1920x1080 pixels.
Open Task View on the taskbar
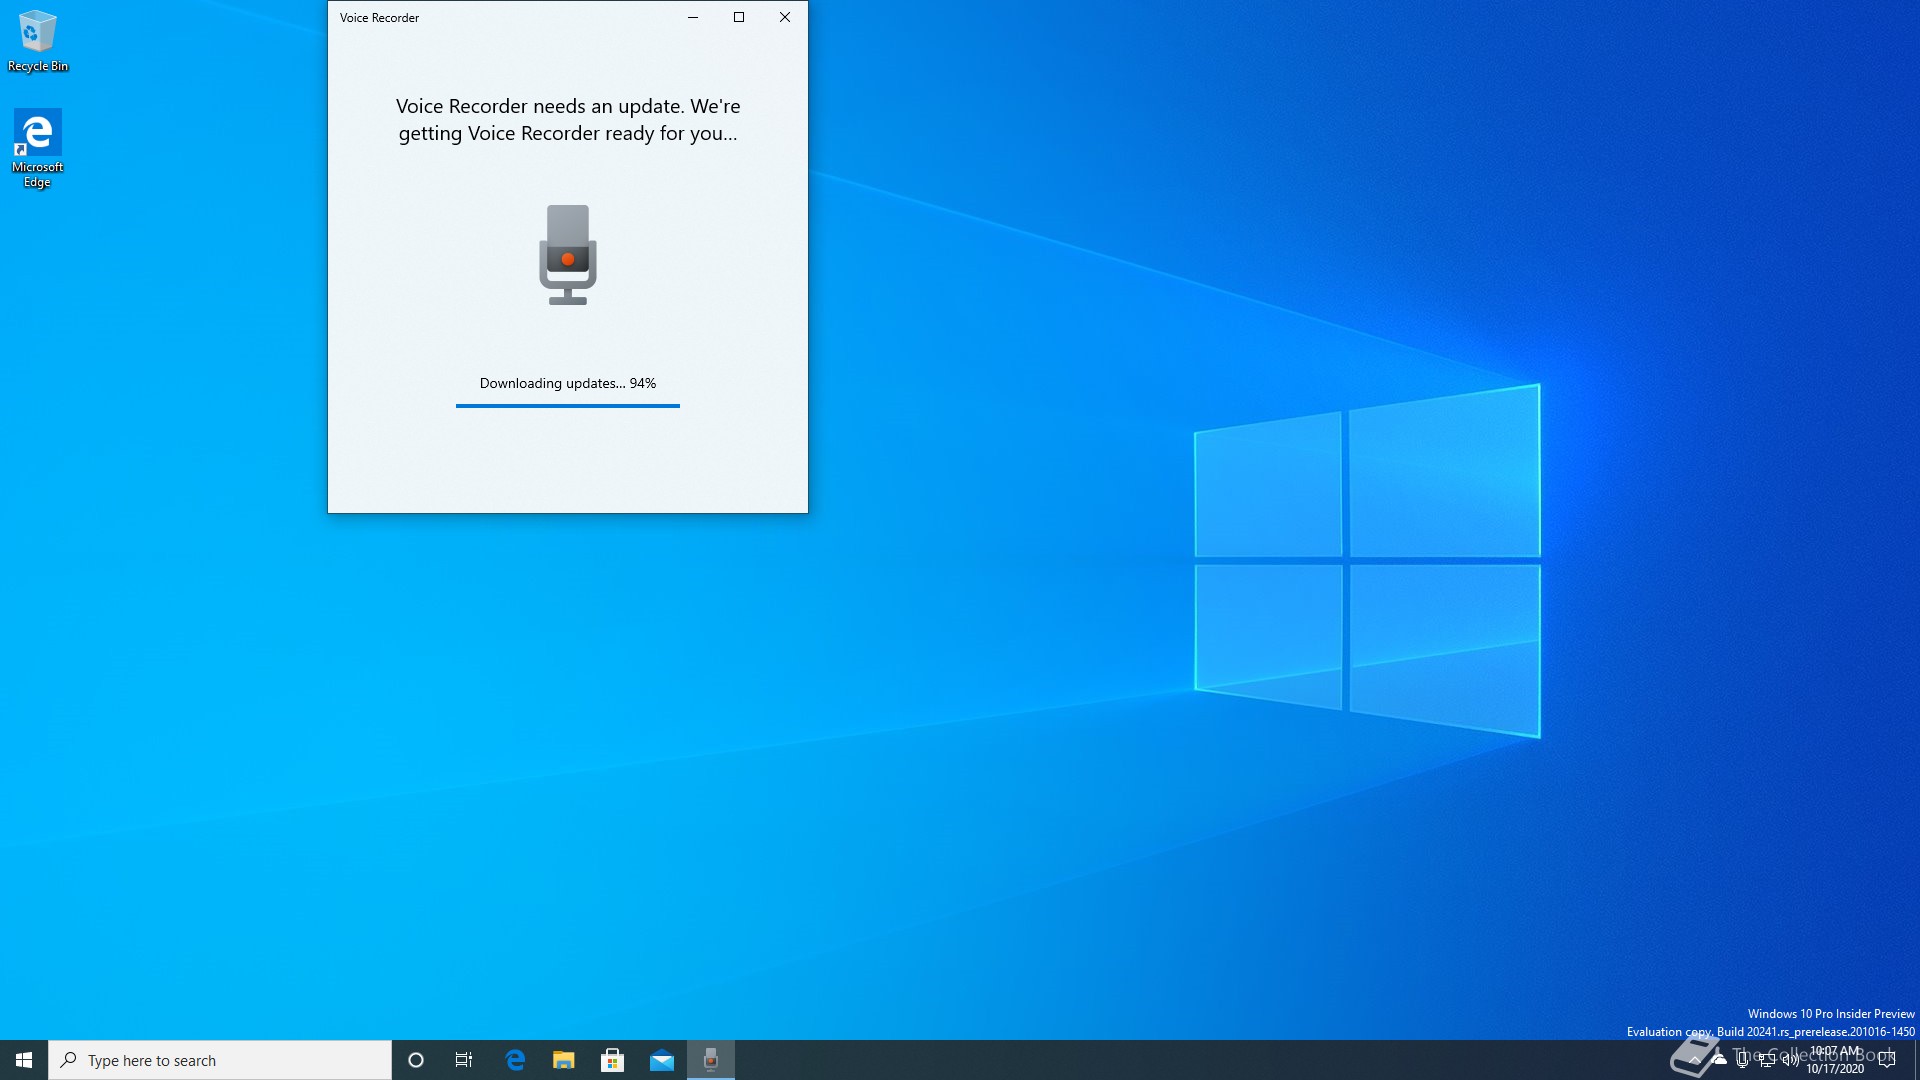coord(464,1060)
